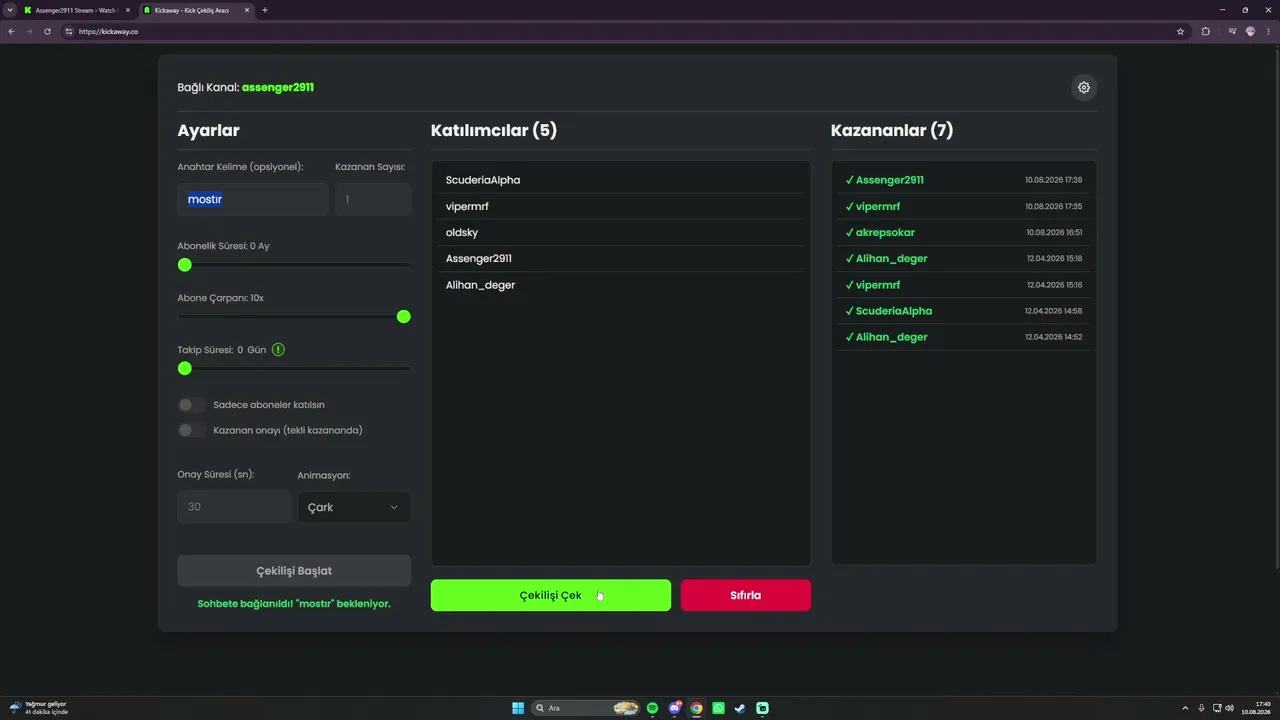The height and width of the screenshot is (720, 1280).
Task: Open the Kickaway settings gear
Action: (1083, 87)
